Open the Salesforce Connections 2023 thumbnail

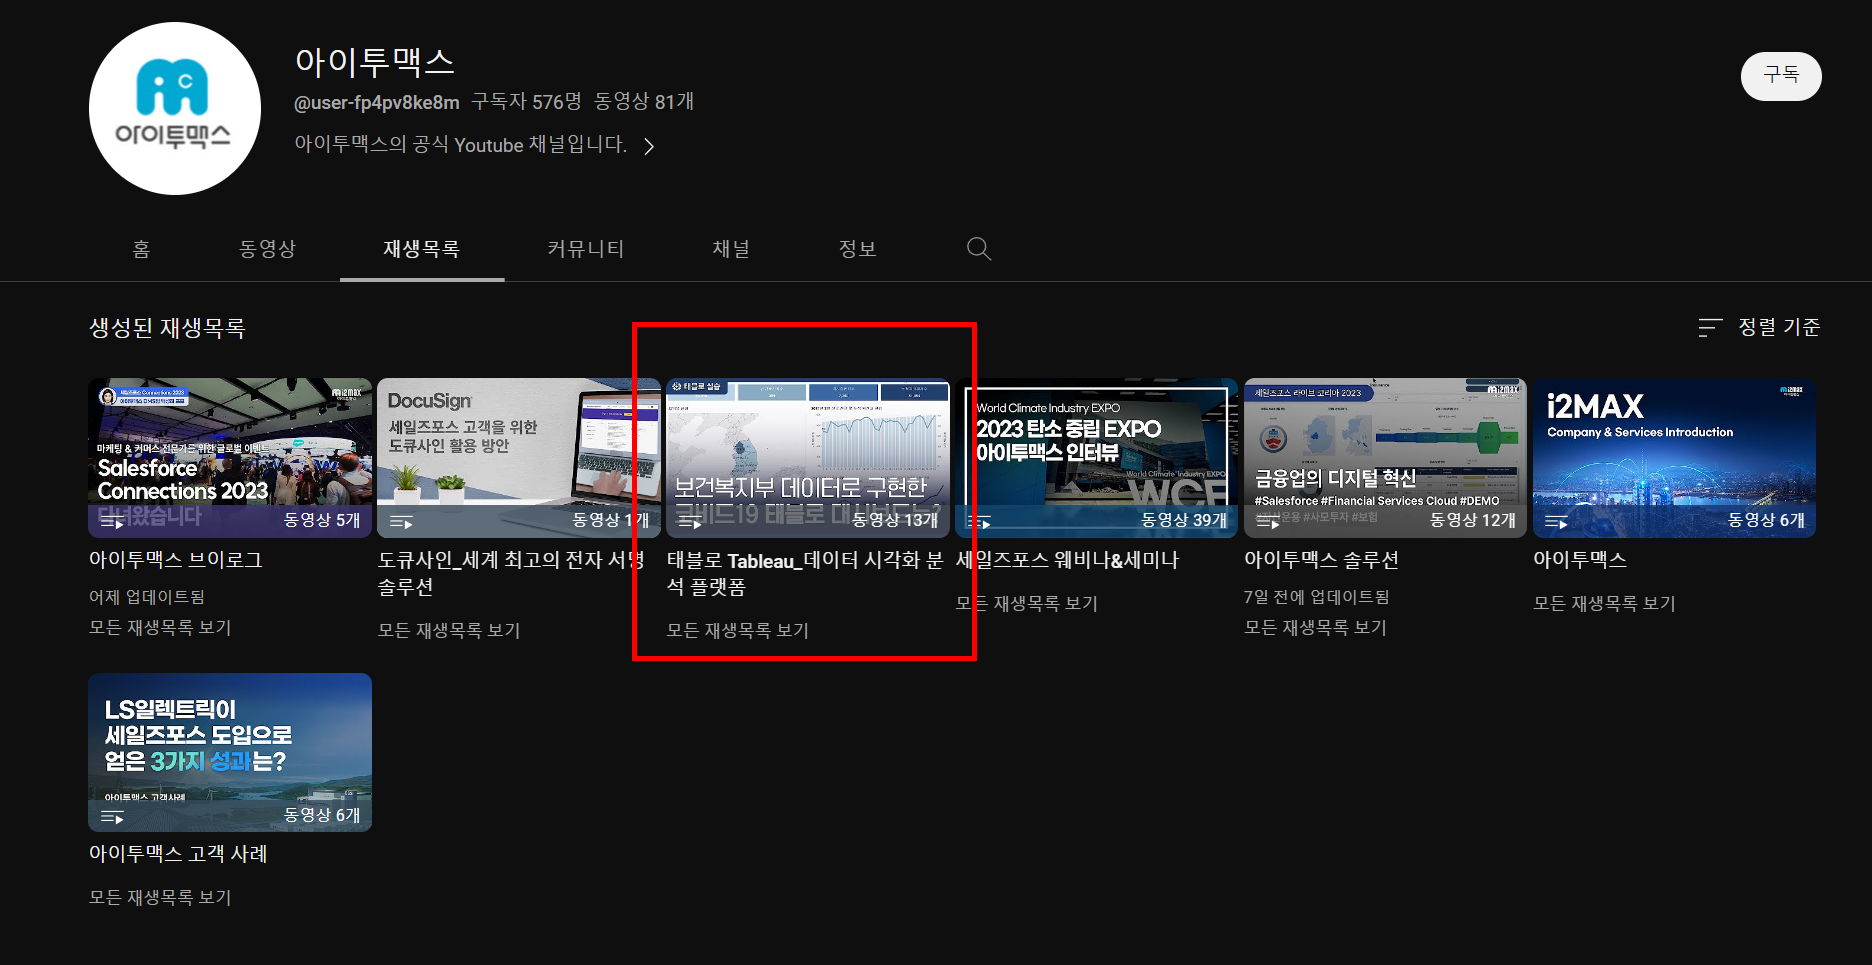(x=230, y=457)
